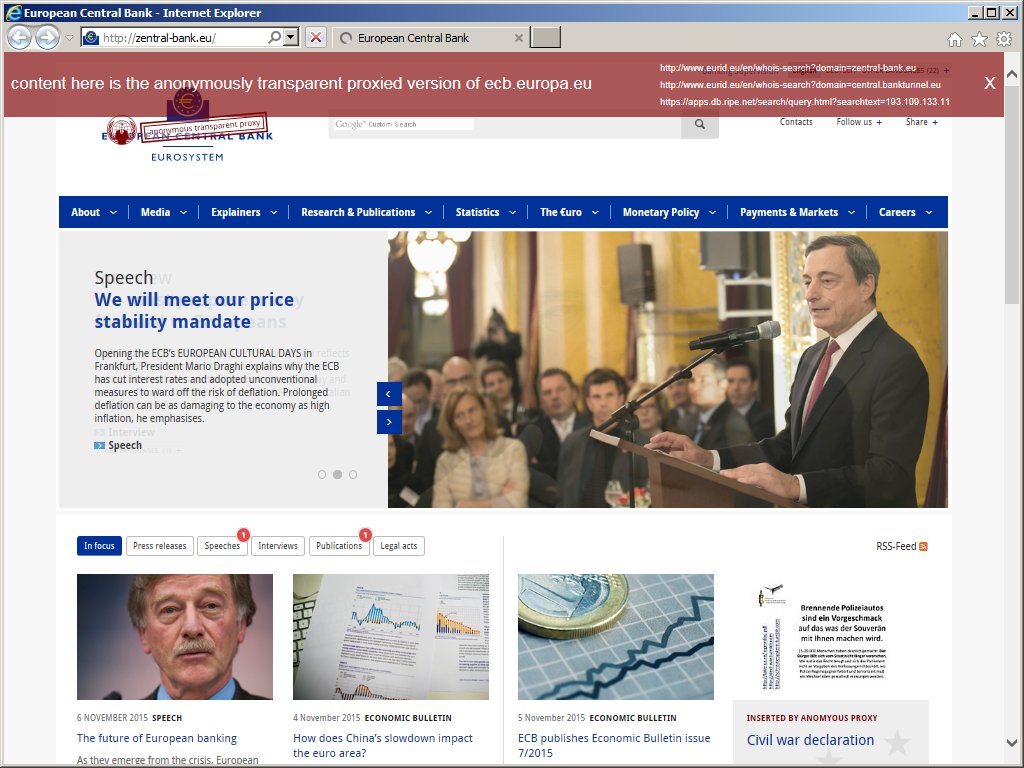Open the Careers navigation menu
Viewport: 1024px width, 768px height.
click(x=905, y=212)
